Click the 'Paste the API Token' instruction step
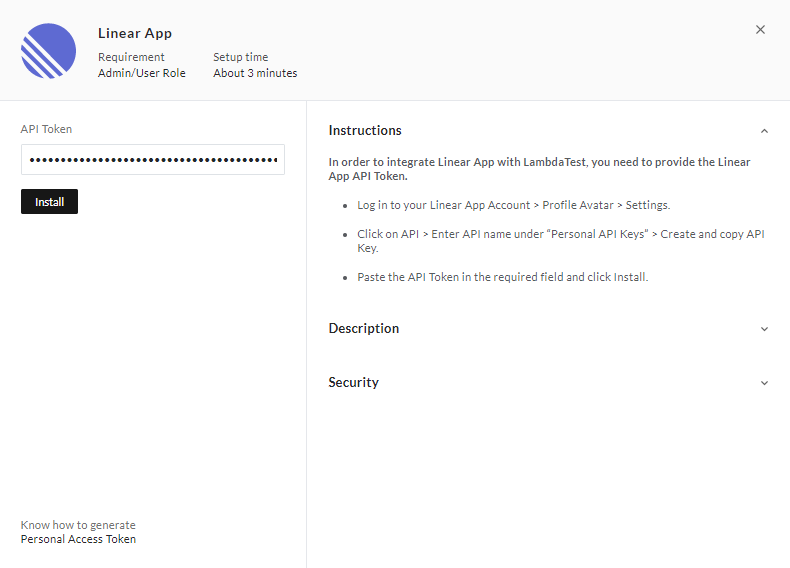Viewport: 790px width, 568px height. [x=502, y=277]
